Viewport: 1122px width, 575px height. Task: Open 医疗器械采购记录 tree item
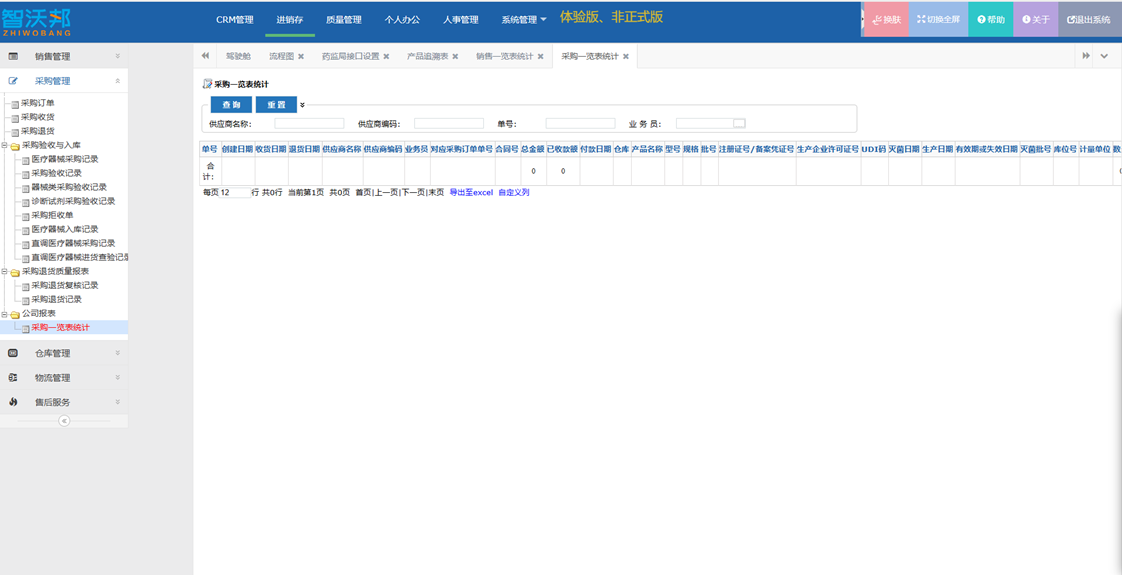click(x=65, y=159)
